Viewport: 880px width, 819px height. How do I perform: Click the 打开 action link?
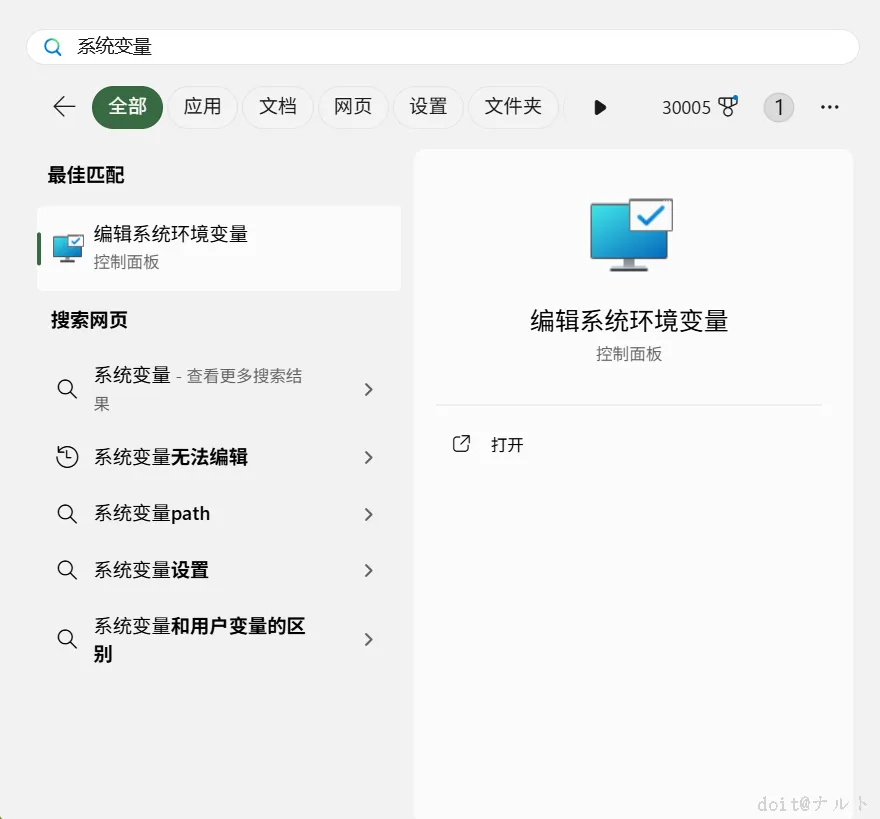pos(506,444)
